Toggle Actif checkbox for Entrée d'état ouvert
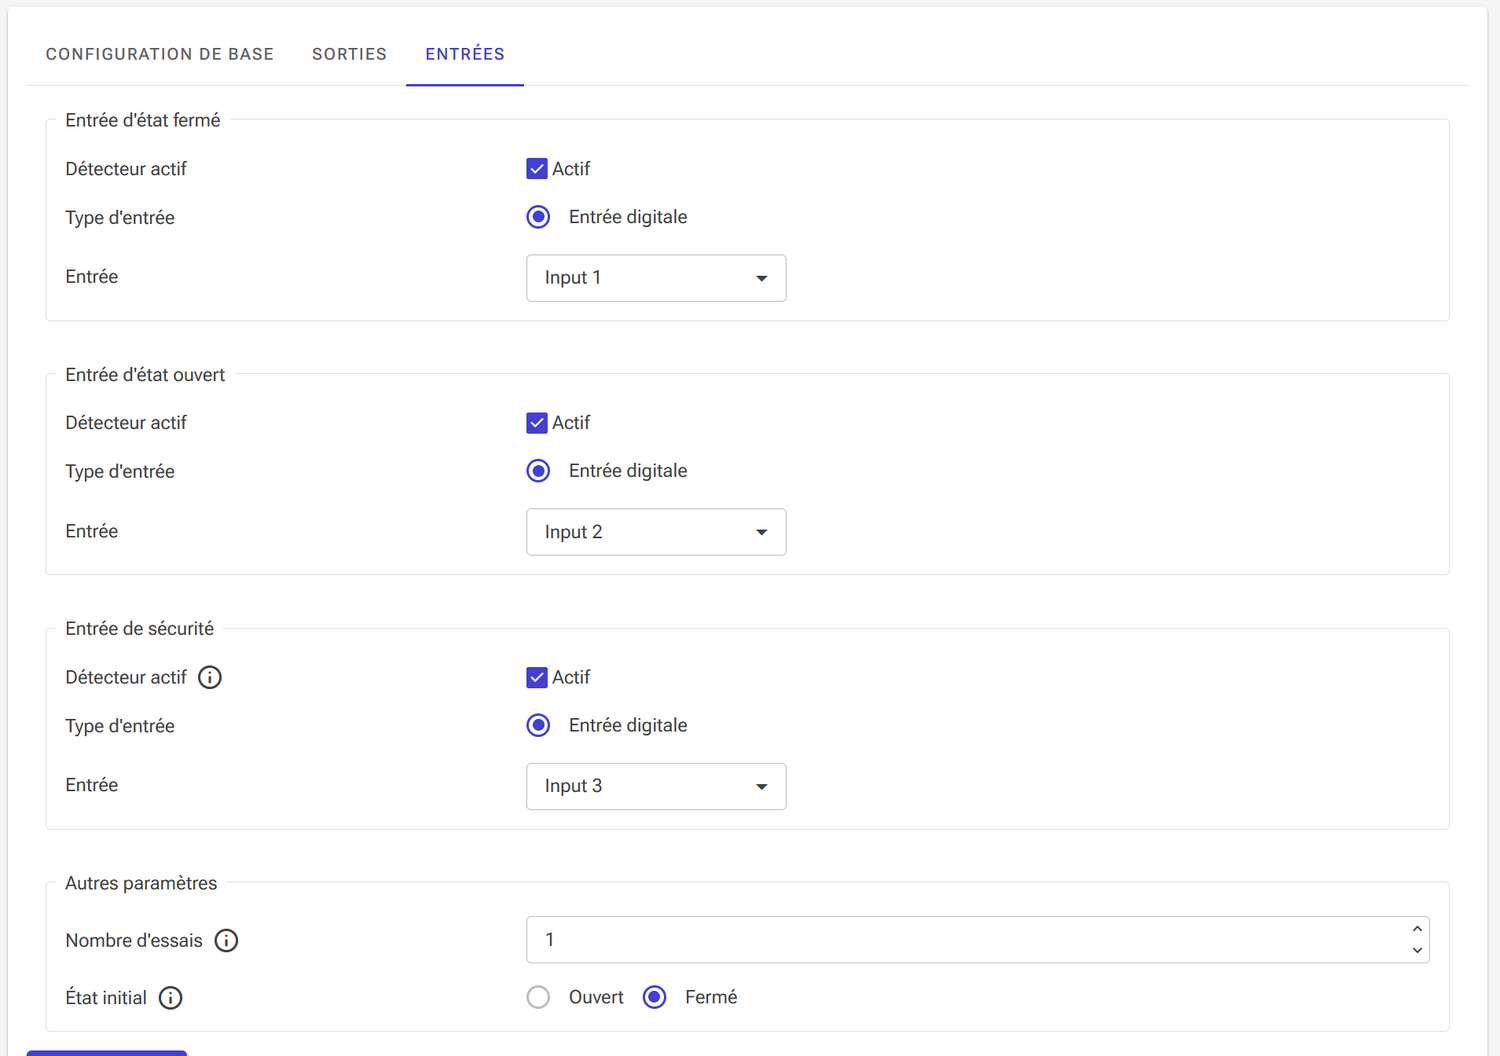Screen dimensions: 1500x1056 pos(537,423)
